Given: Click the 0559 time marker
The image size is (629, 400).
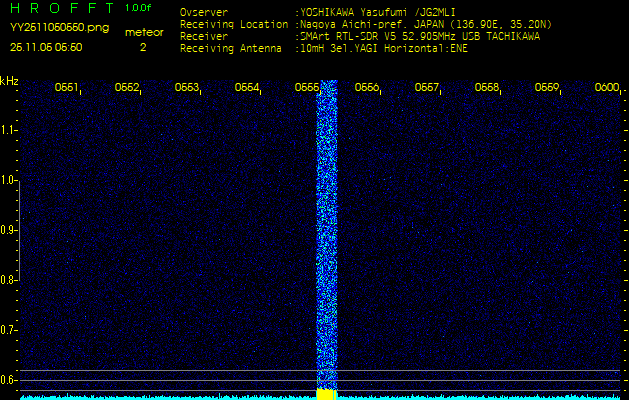Looking at the screenshot, I should coord(547,87).
